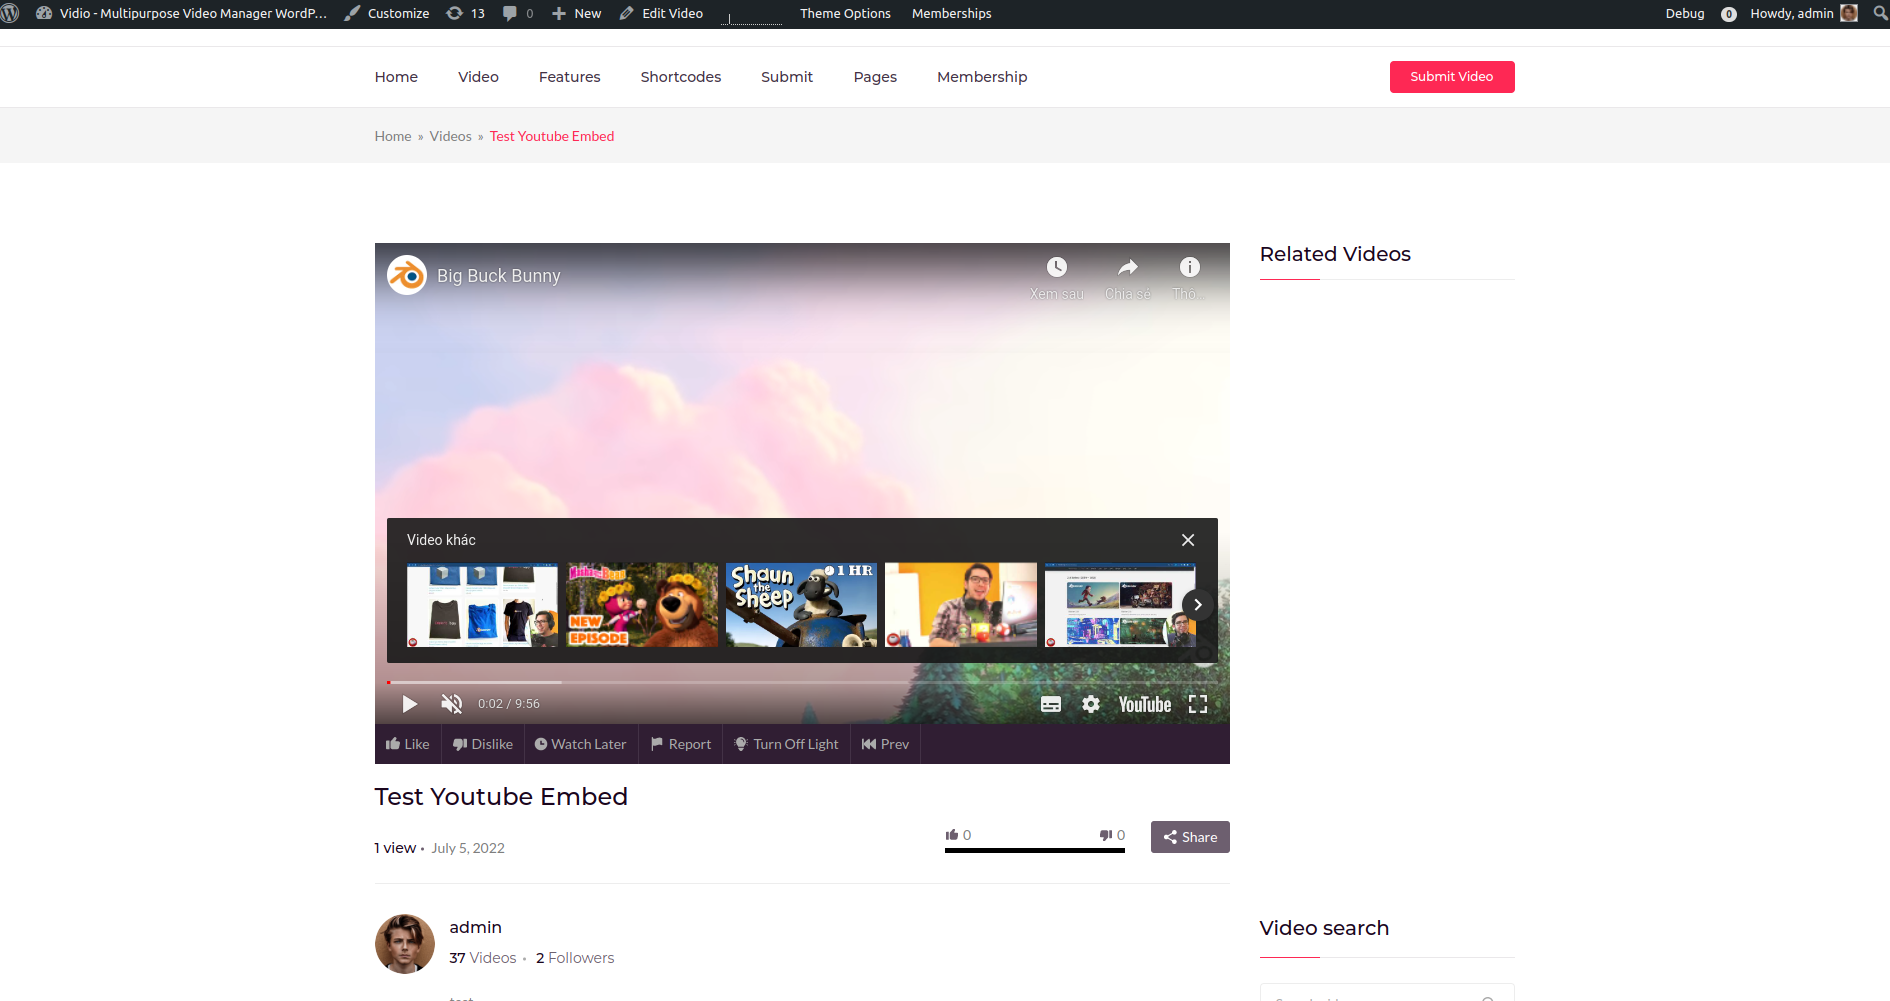1890x1001 pixels.
Task: Open the website screenshots suggested thumbnail
Action: point(1120,605)
